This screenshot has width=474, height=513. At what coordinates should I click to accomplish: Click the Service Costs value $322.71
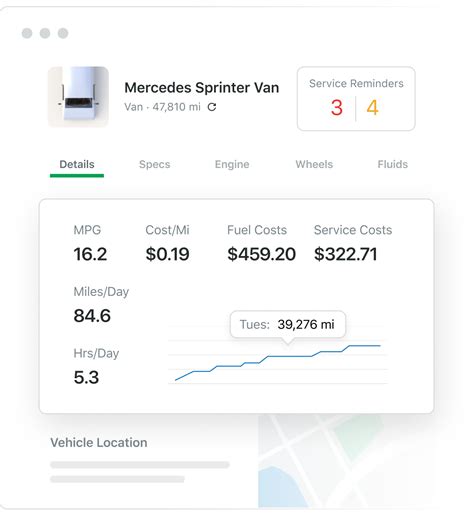click(346, 254)
